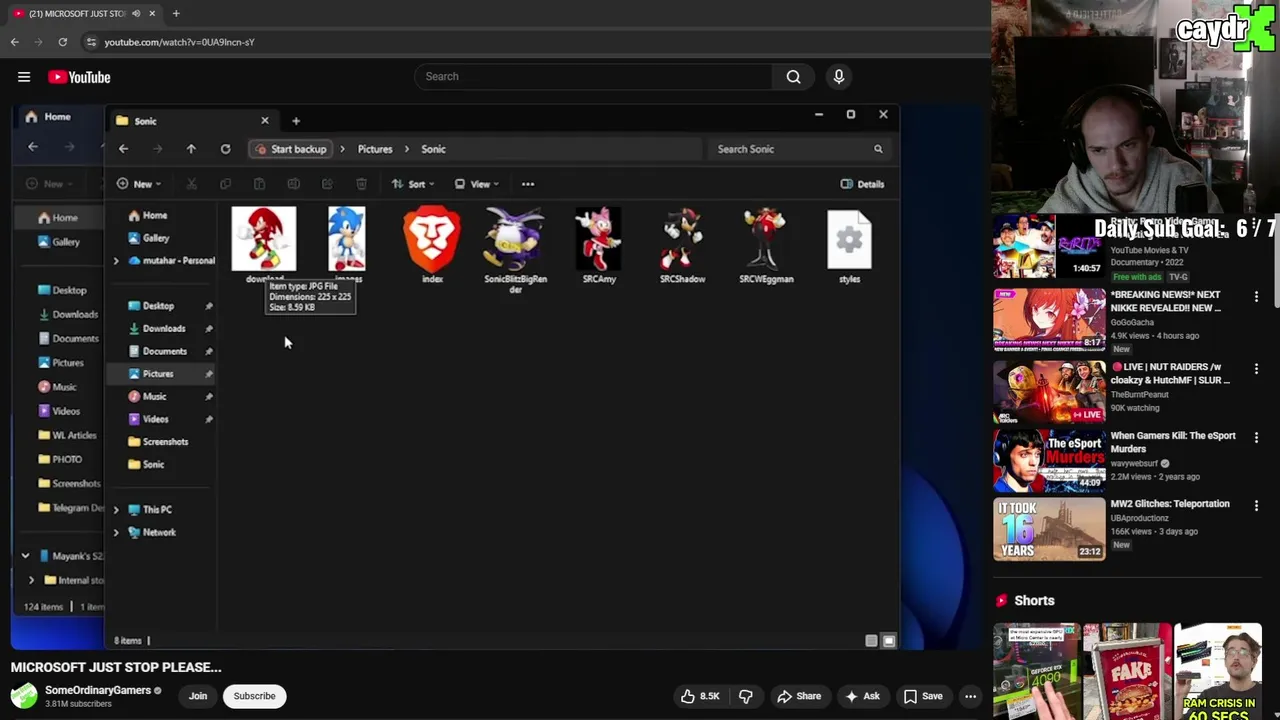Click the Paste toolbar icon
Screen dimensions: 1280x720
259,184
